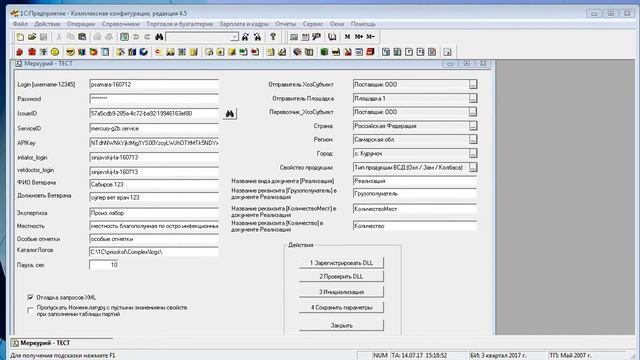The image size is (640, 360).
Task: Open the Помощь menu
Action: click(363, 24)
